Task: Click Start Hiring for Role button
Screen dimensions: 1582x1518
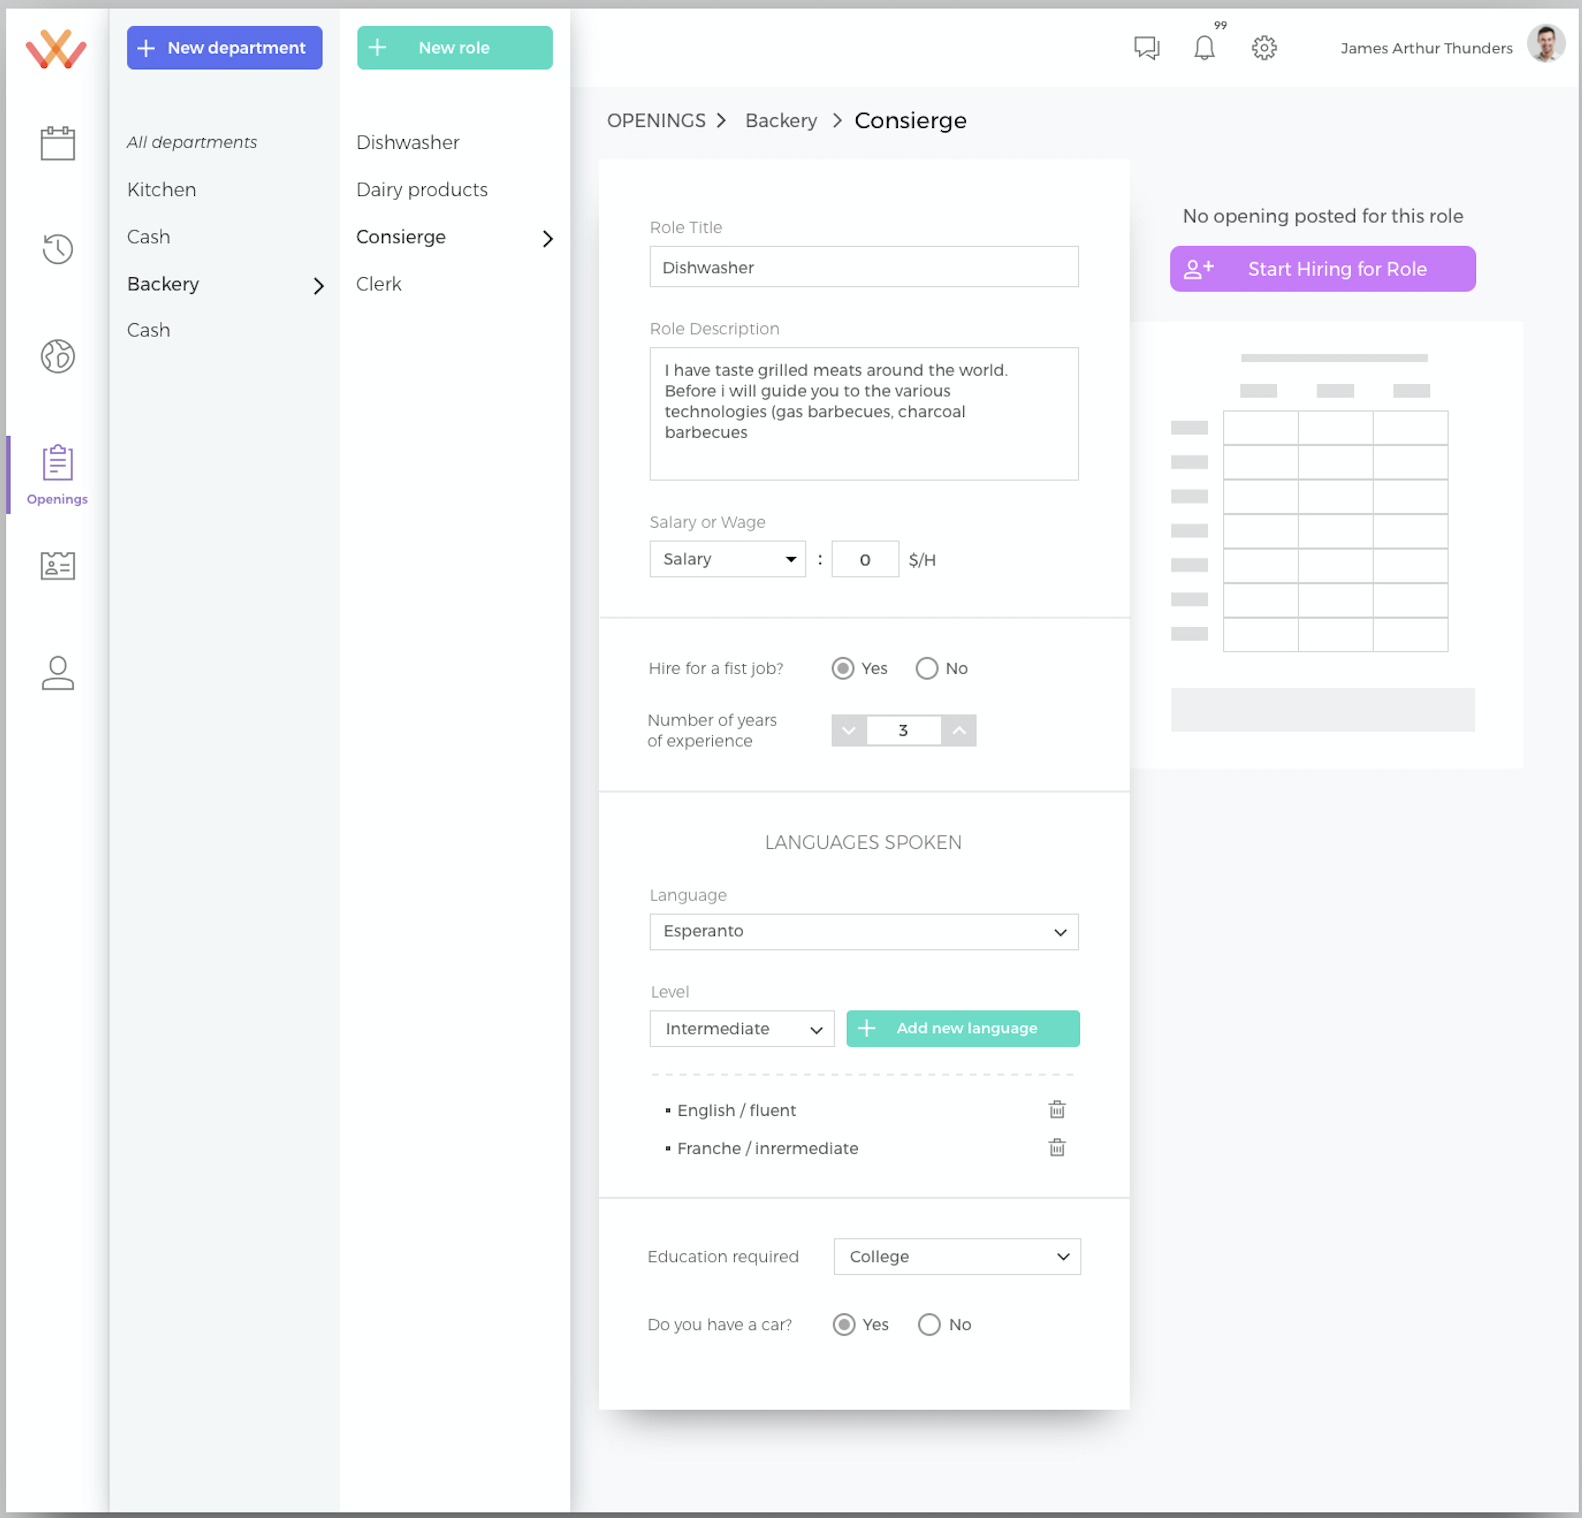Action: (1322, 269)
